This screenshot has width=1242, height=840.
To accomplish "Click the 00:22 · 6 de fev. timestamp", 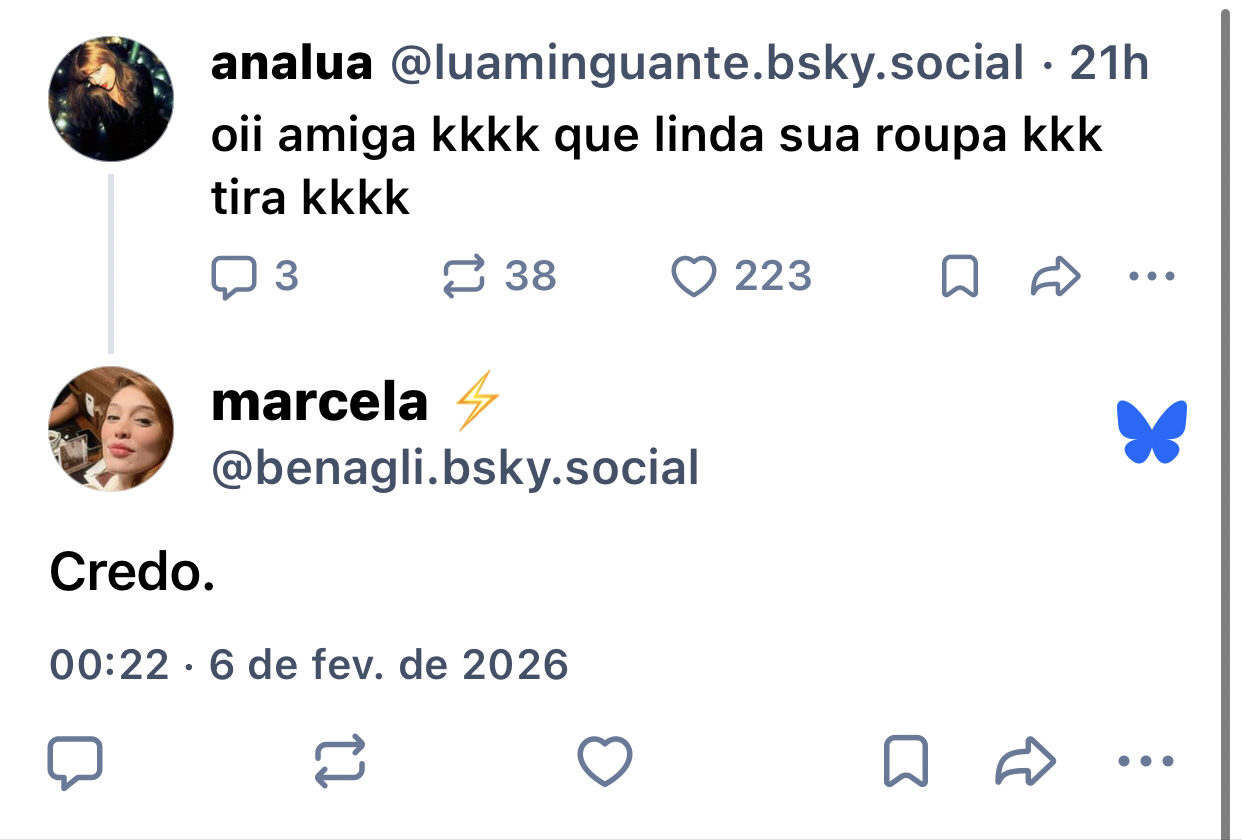I will [x=308, y=664].
